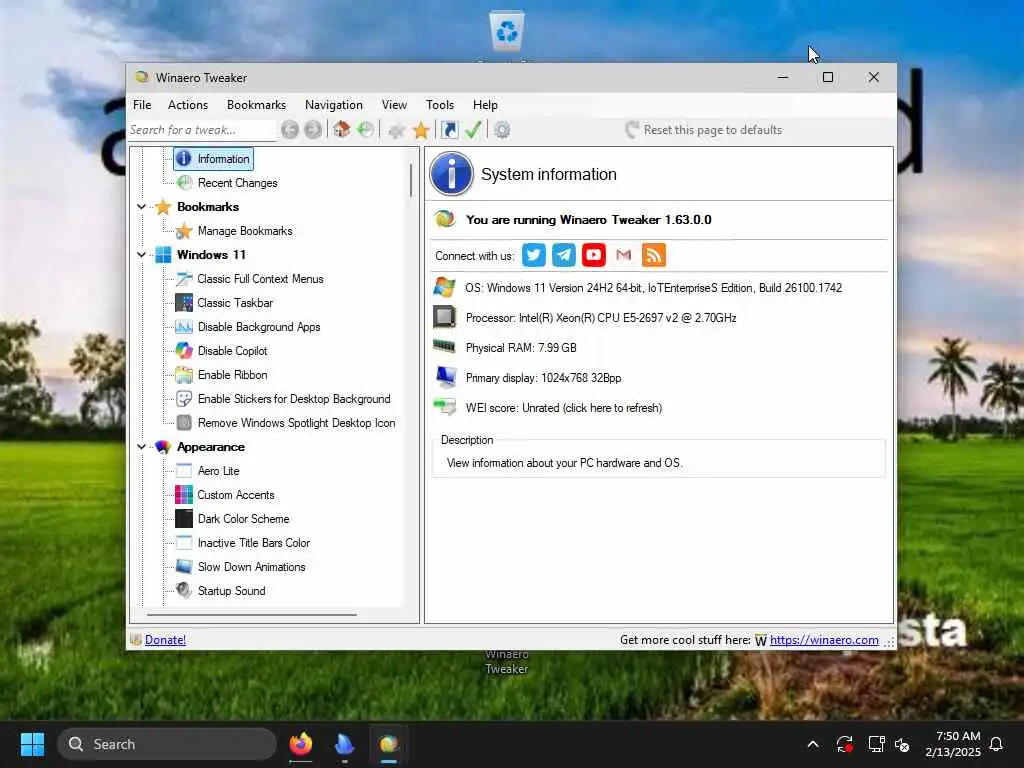Click the Physical RAM info line
Viewport: 1024px width, 768px height.
click(520, 348)
